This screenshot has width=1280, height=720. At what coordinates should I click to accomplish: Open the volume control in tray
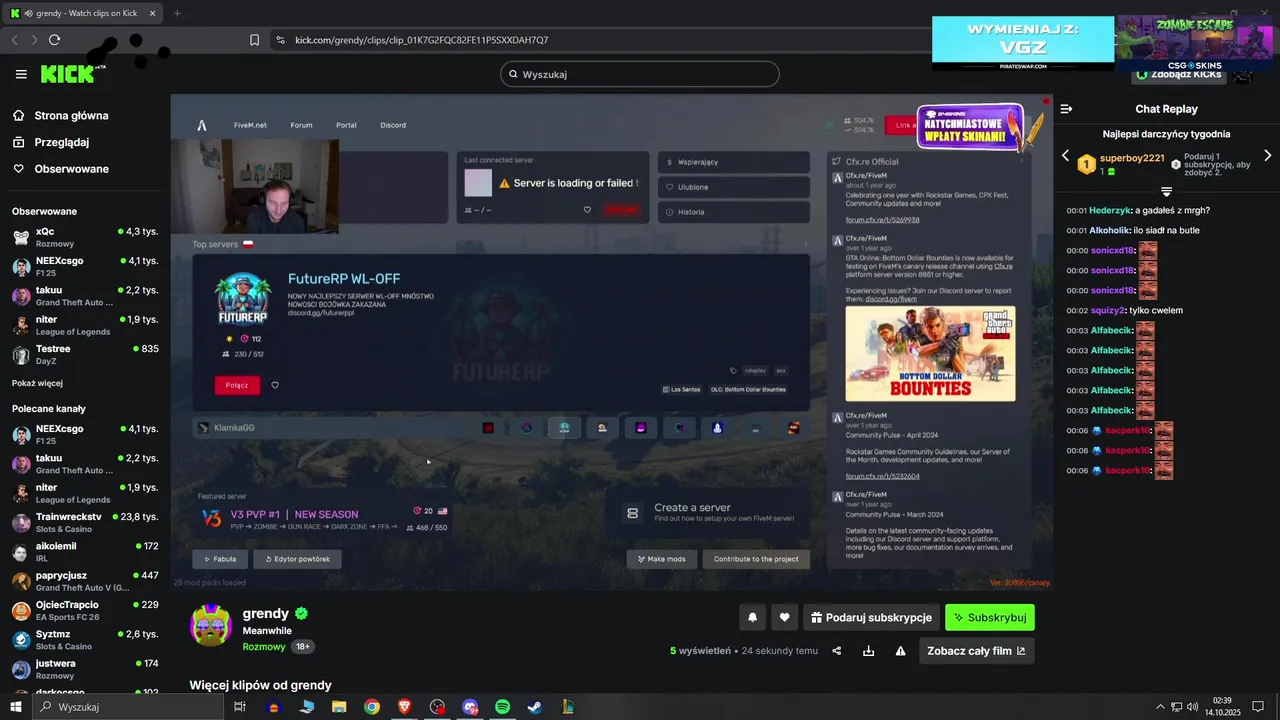point(1192,707)
